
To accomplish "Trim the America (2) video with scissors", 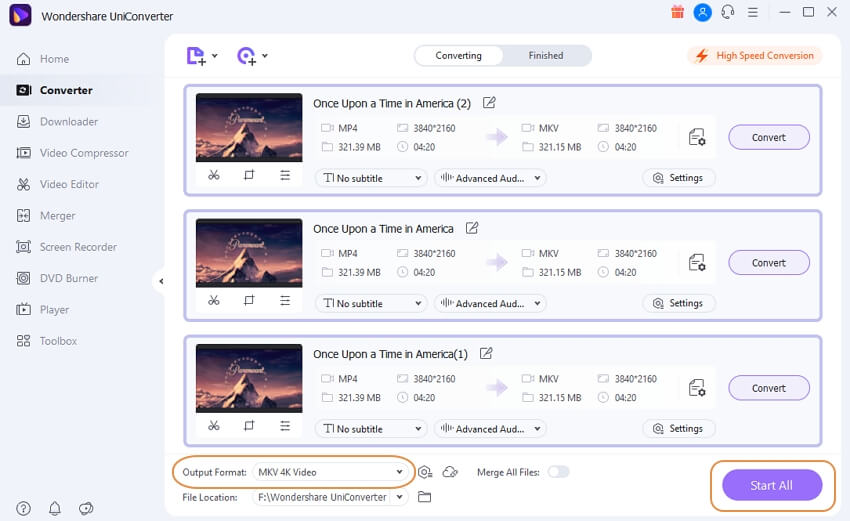I will [x=214, y=175].
